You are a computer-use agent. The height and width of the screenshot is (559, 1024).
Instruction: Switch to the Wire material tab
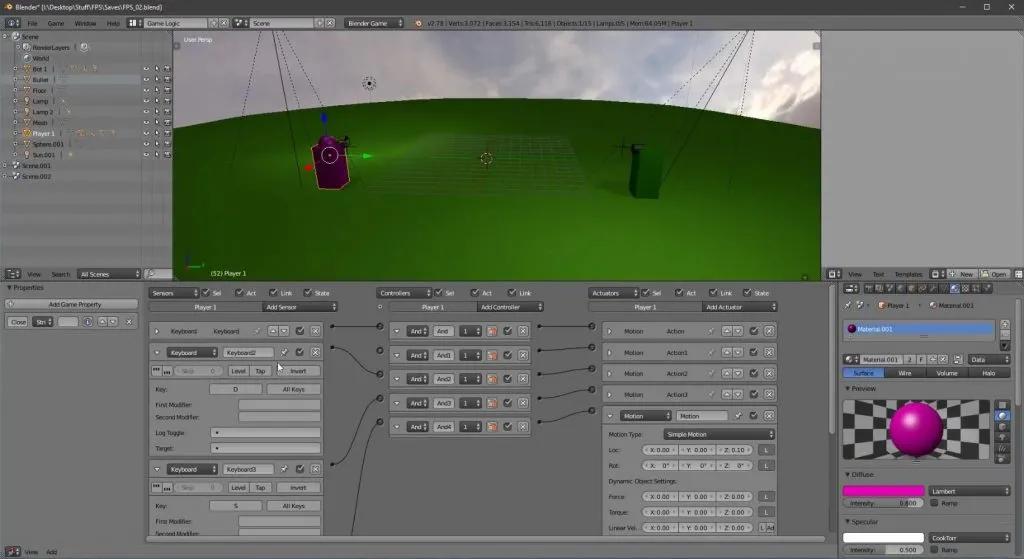[x=905, y=372]
